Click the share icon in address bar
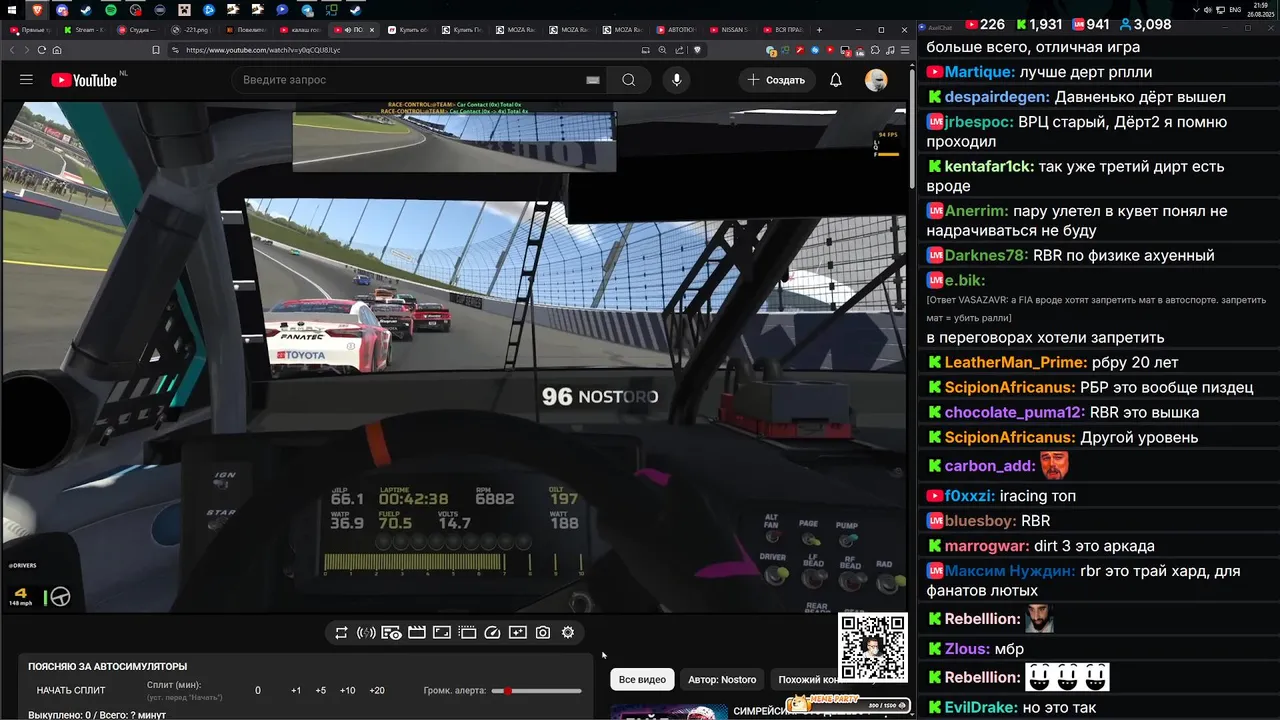 point(680,50)
